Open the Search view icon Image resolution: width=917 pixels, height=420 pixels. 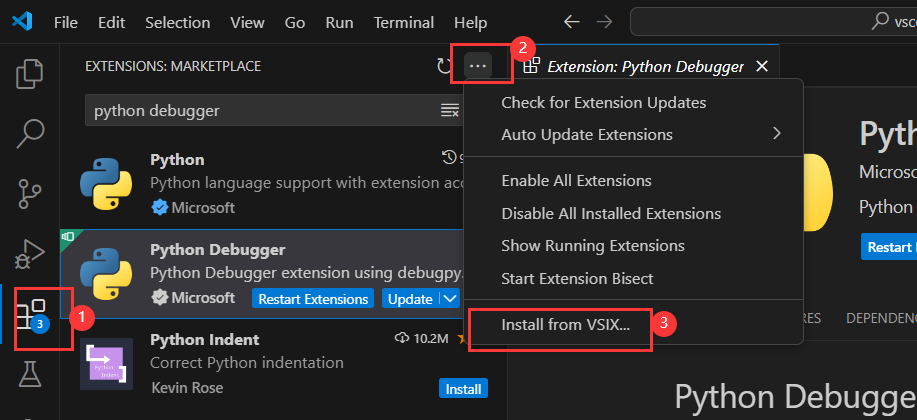click(x=32, y=131)
